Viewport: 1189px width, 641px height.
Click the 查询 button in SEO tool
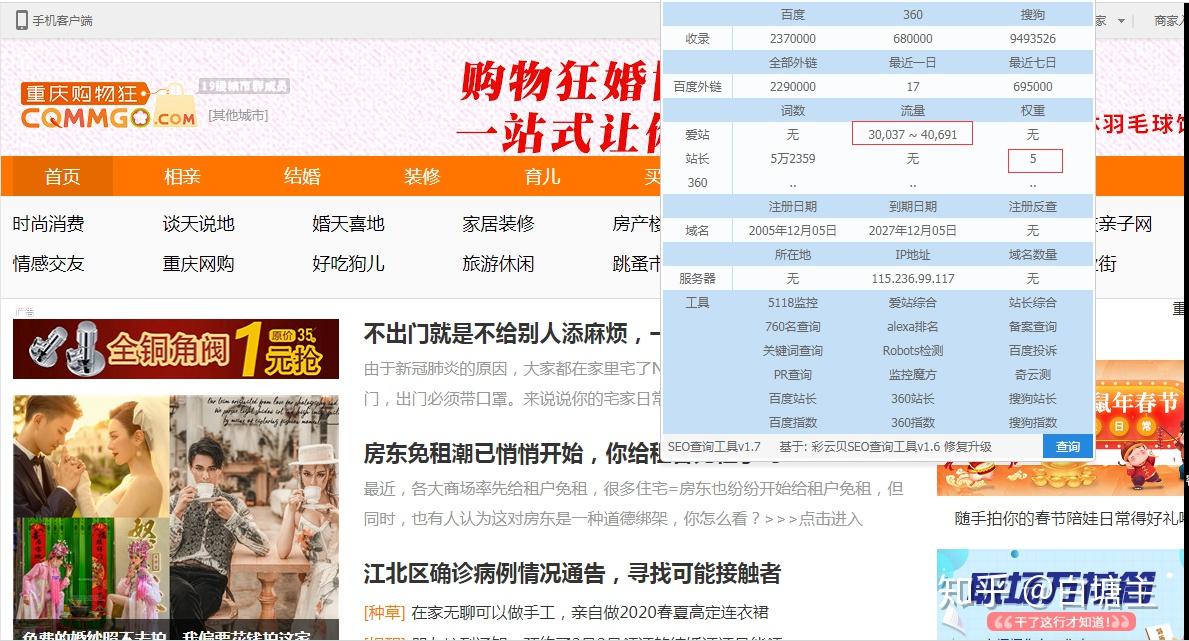1068,447
